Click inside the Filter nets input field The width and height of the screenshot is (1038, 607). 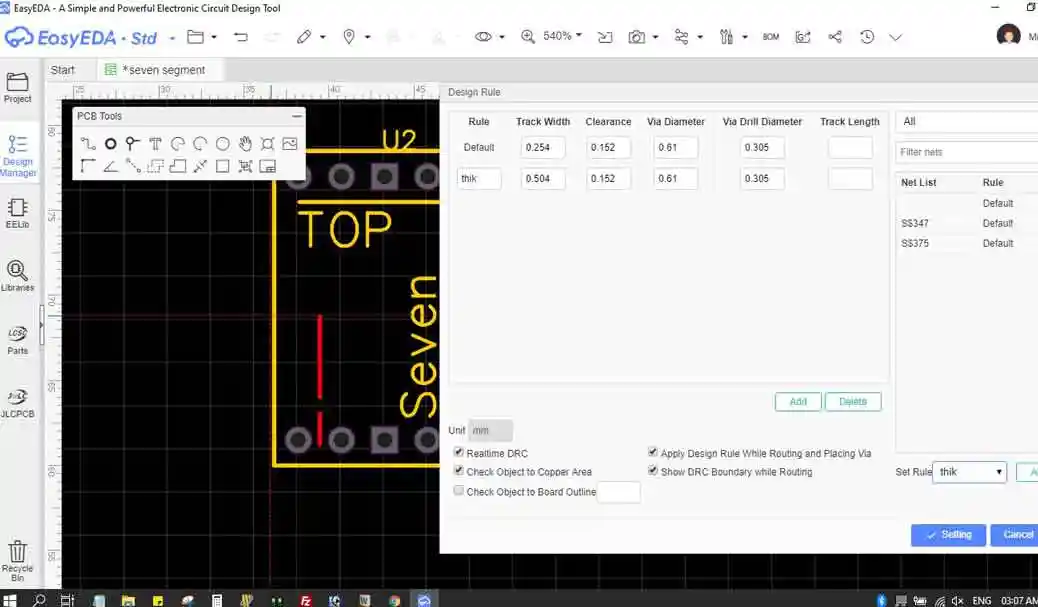click(x=965, y=150)
